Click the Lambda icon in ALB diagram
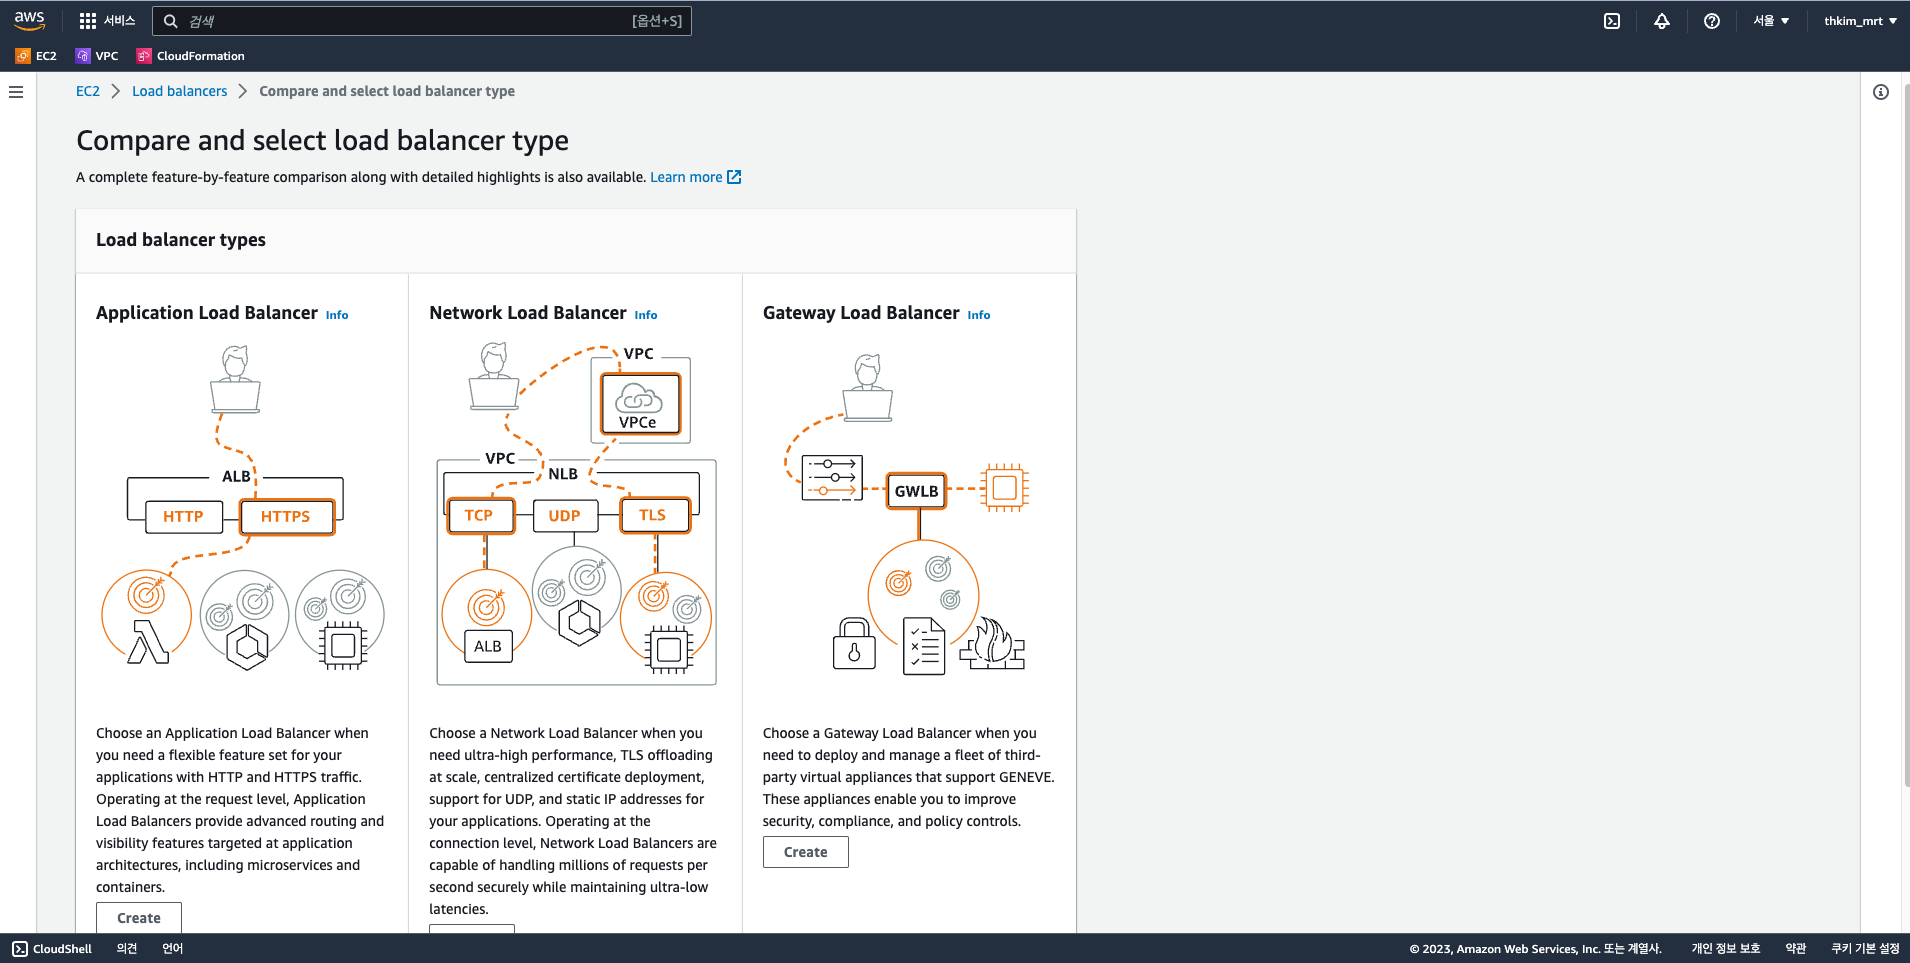This screenshot has width=1910, height=963. click(148, 641)
